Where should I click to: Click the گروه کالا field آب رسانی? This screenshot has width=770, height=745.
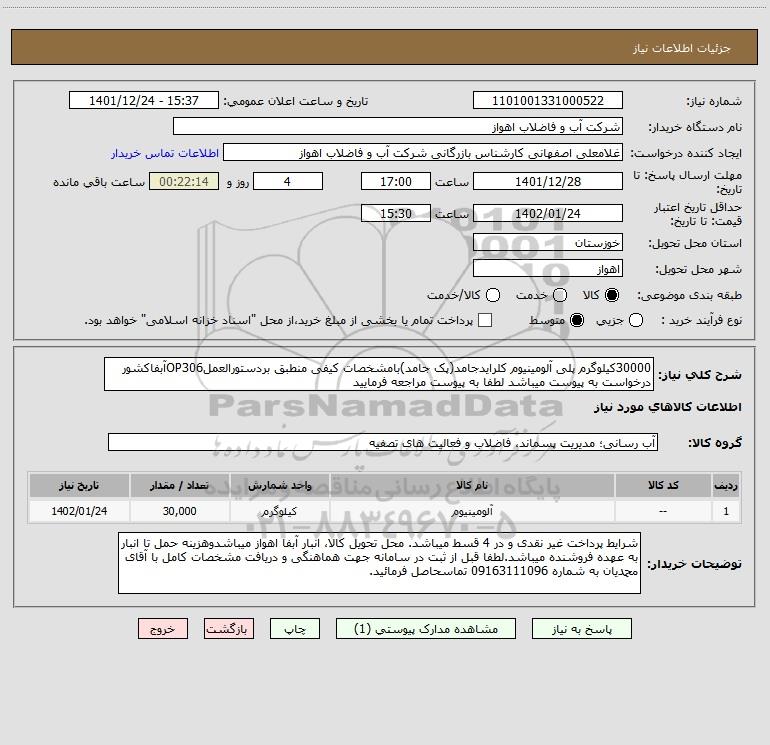click(x=383, y=442)
